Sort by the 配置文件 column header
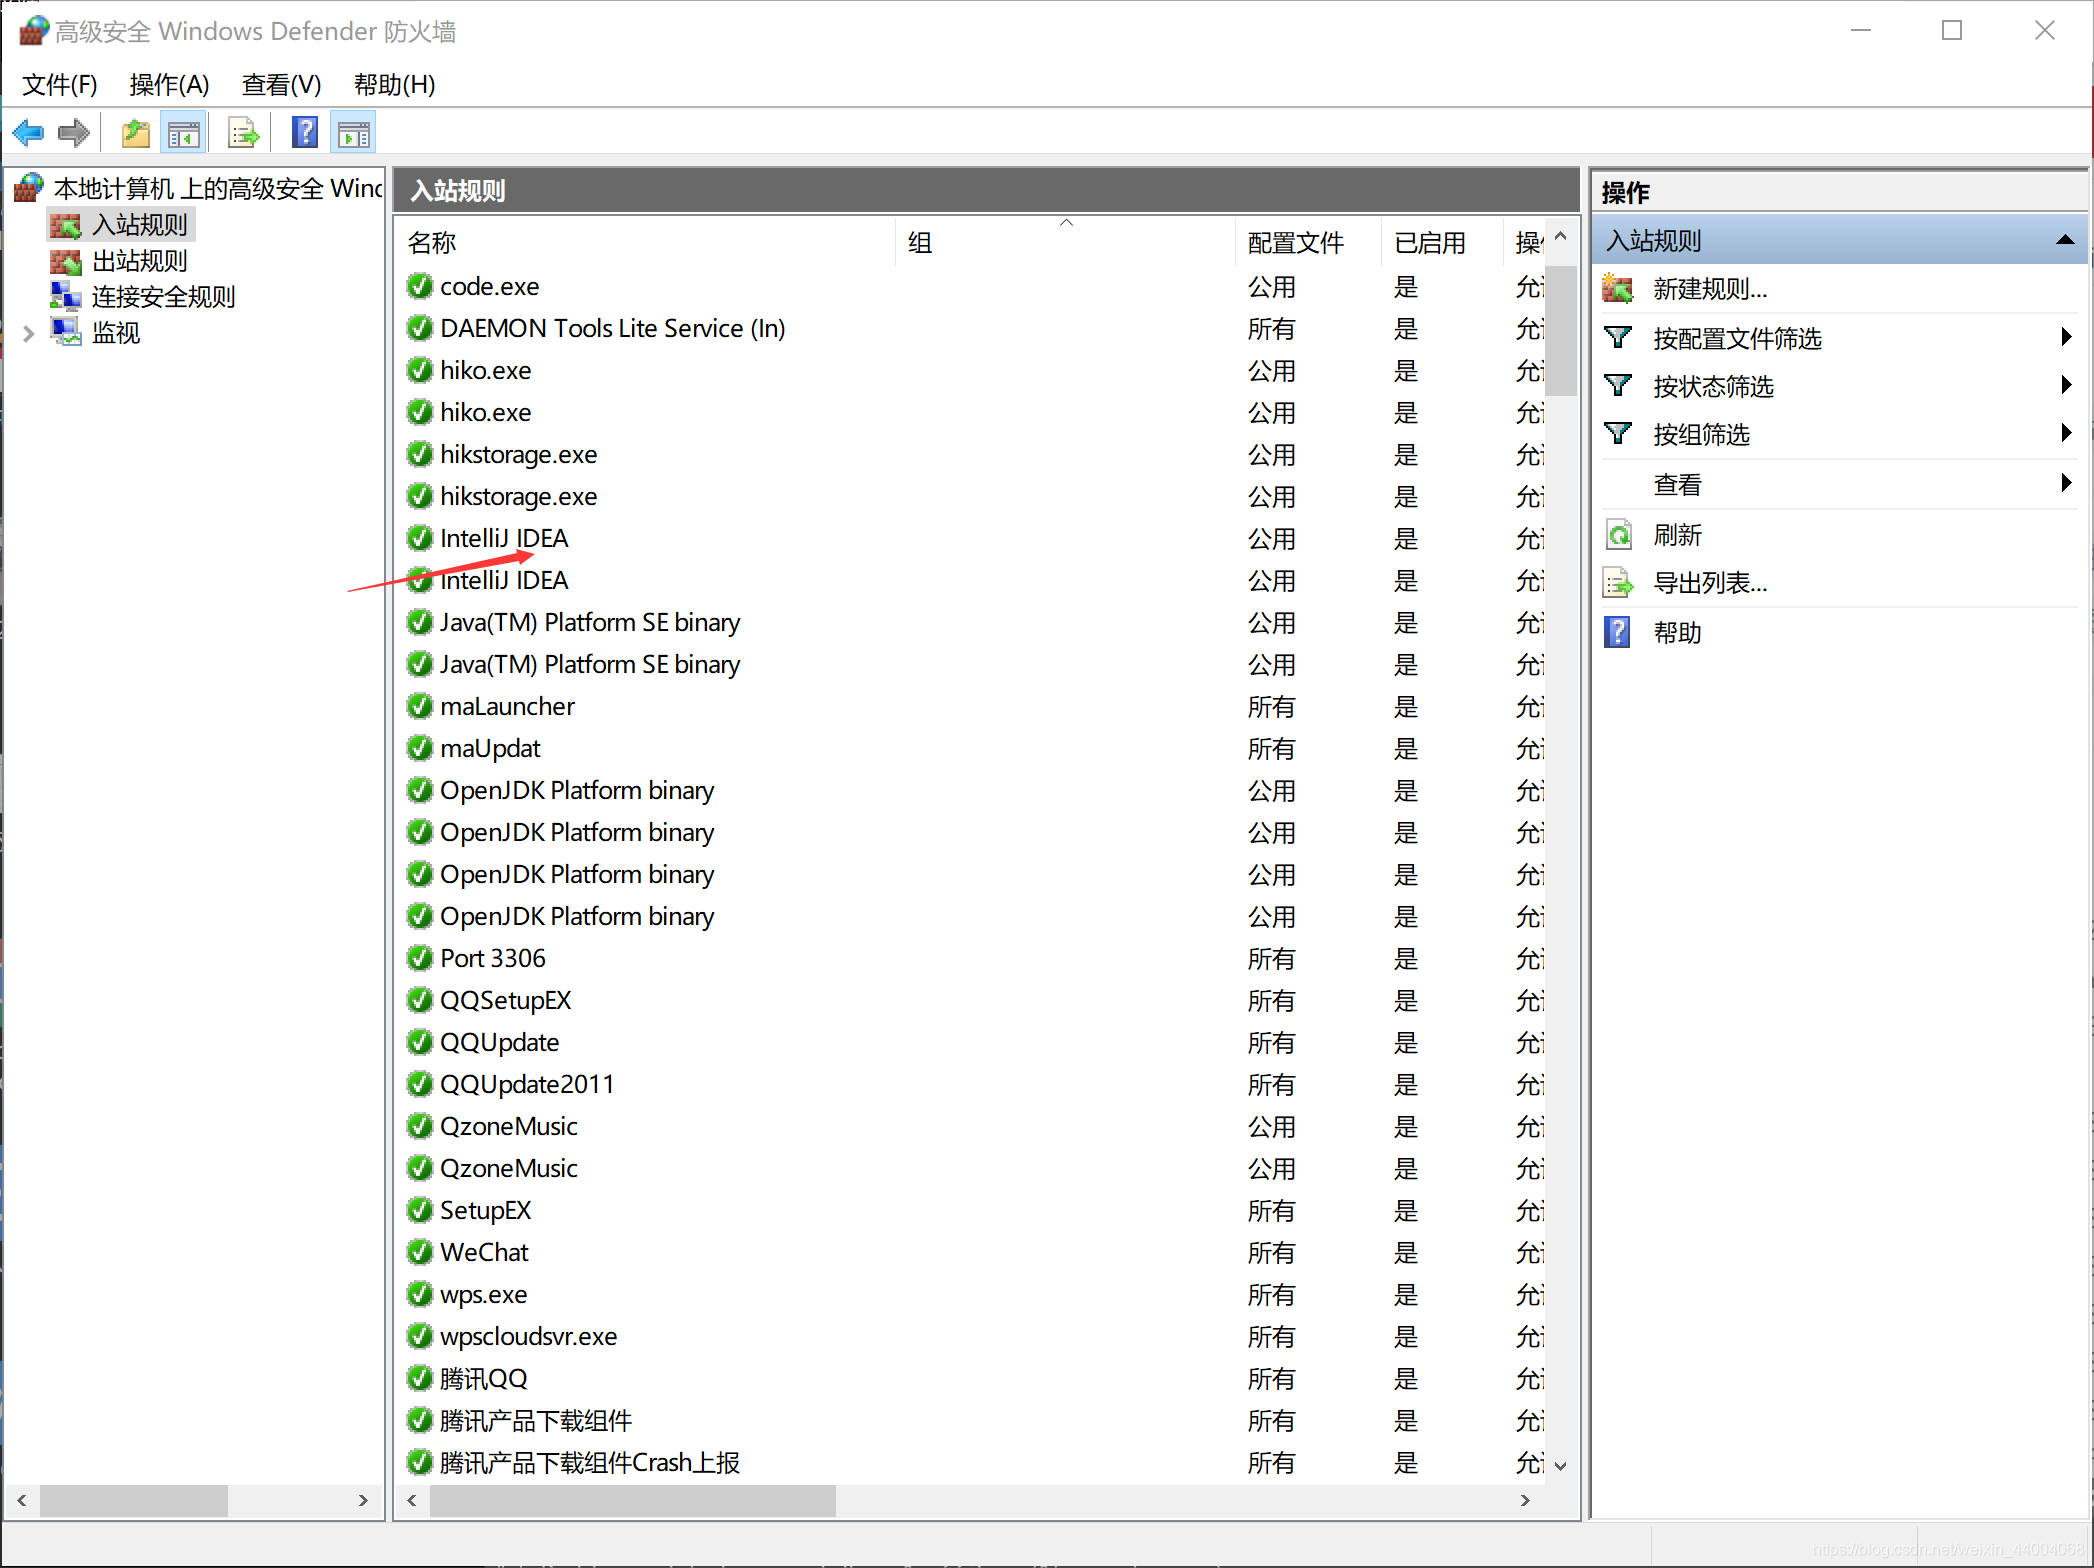The width and height of the screenshot is (2094, 1568). (x=1308, y=243)
